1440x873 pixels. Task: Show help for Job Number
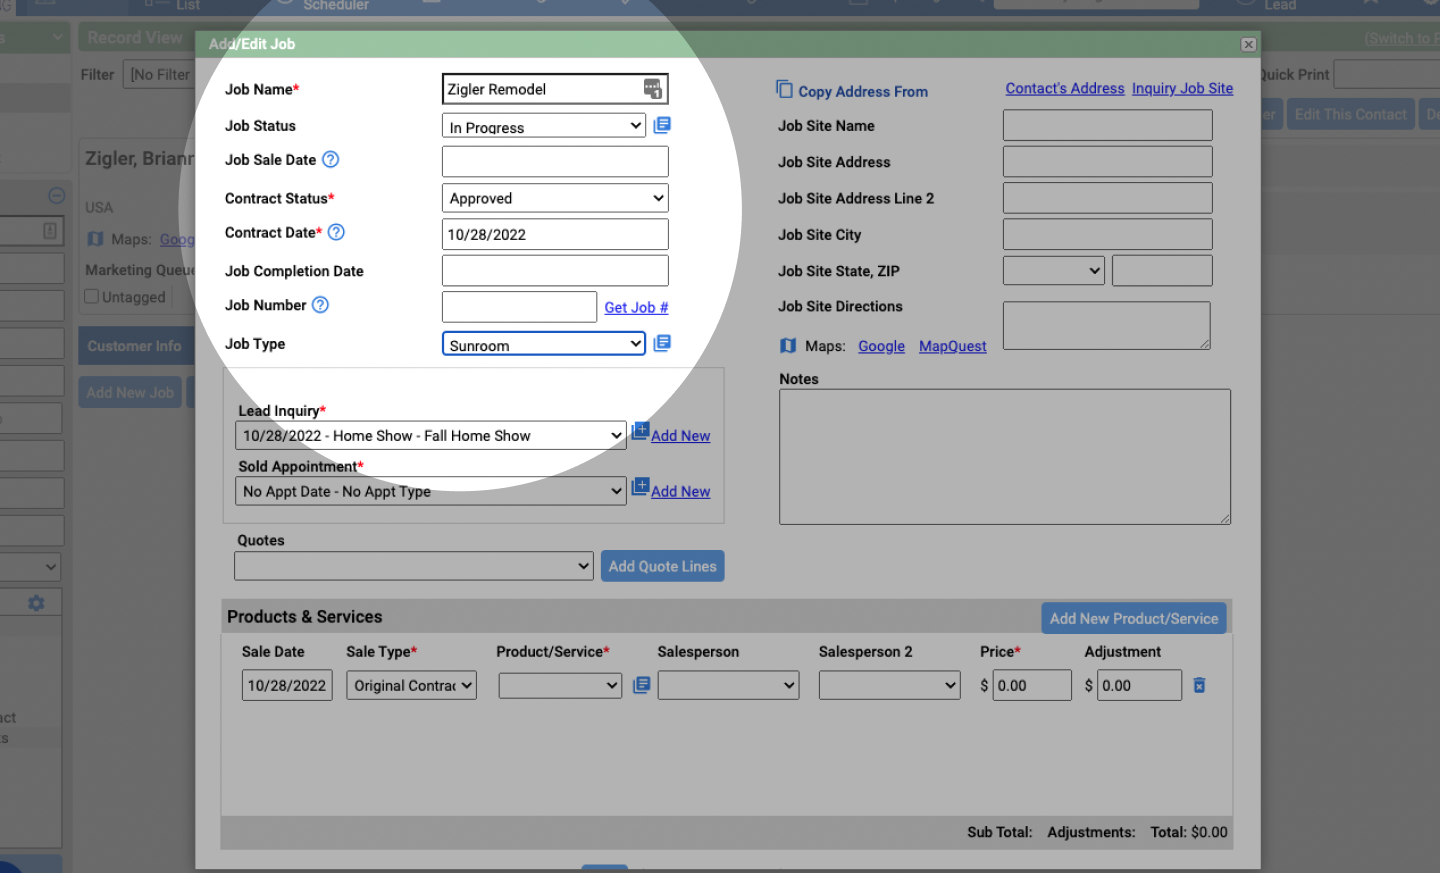coord(320,305)
